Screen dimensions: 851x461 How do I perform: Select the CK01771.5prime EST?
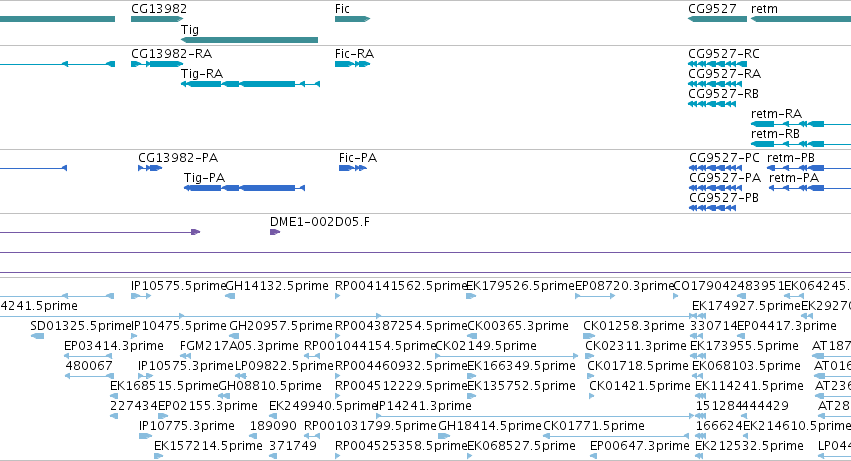click(x=616, y=436)
